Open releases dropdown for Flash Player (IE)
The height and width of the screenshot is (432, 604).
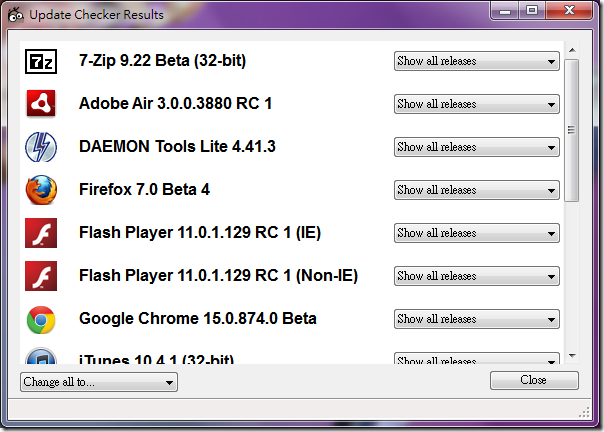click(x=476, y=233)
